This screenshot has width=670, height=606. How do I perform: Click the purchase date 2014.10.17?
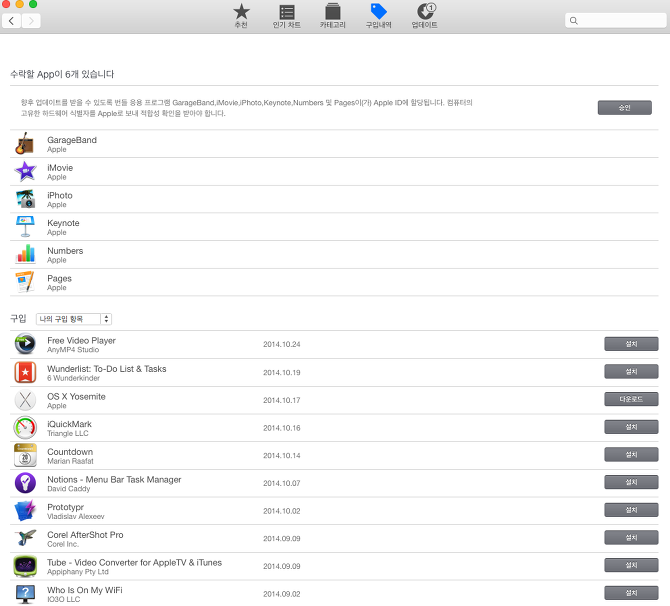pos(282,400)
